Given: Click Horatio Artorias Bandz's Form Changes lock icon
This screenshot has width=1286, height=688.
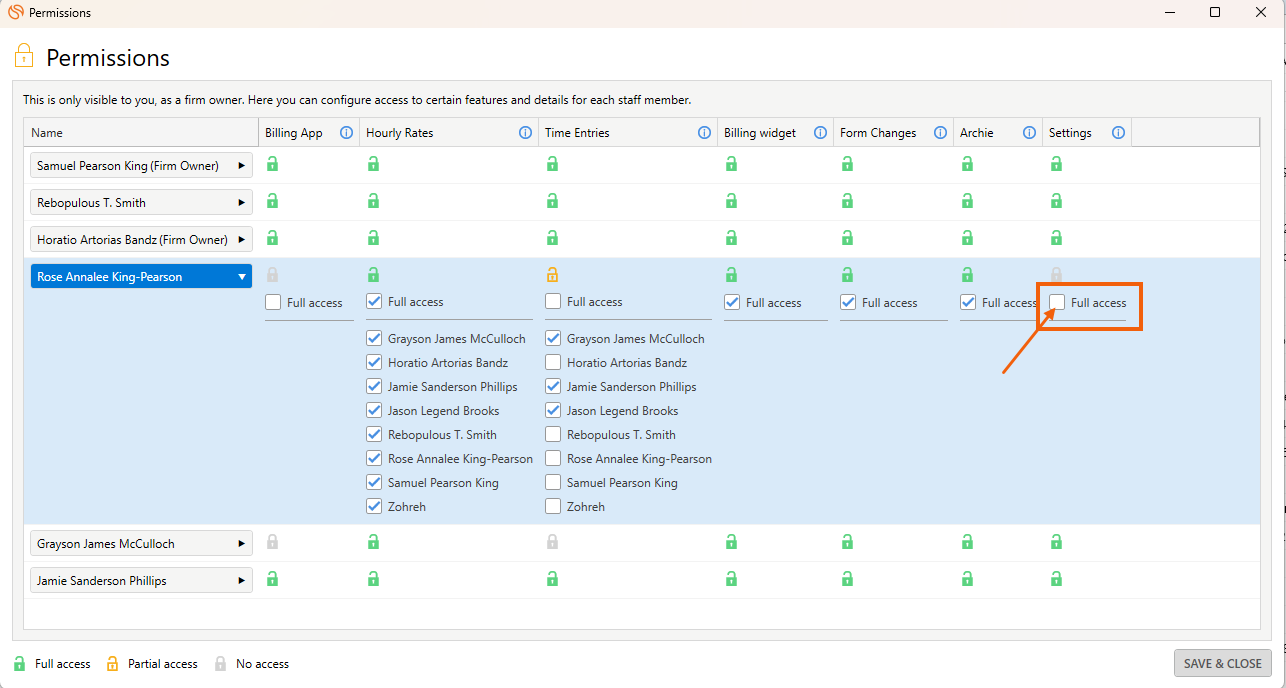Looking at the screenshot, I should (x=847, y=238).
